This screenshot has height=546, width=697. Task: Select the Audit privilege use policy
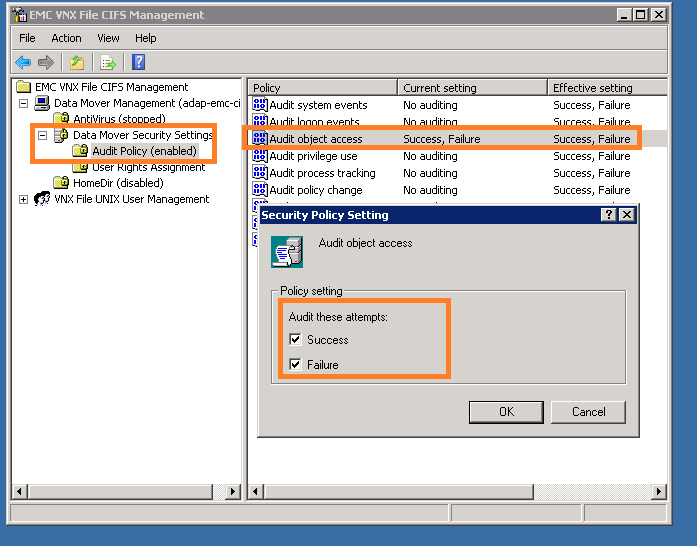click(312, 156)
